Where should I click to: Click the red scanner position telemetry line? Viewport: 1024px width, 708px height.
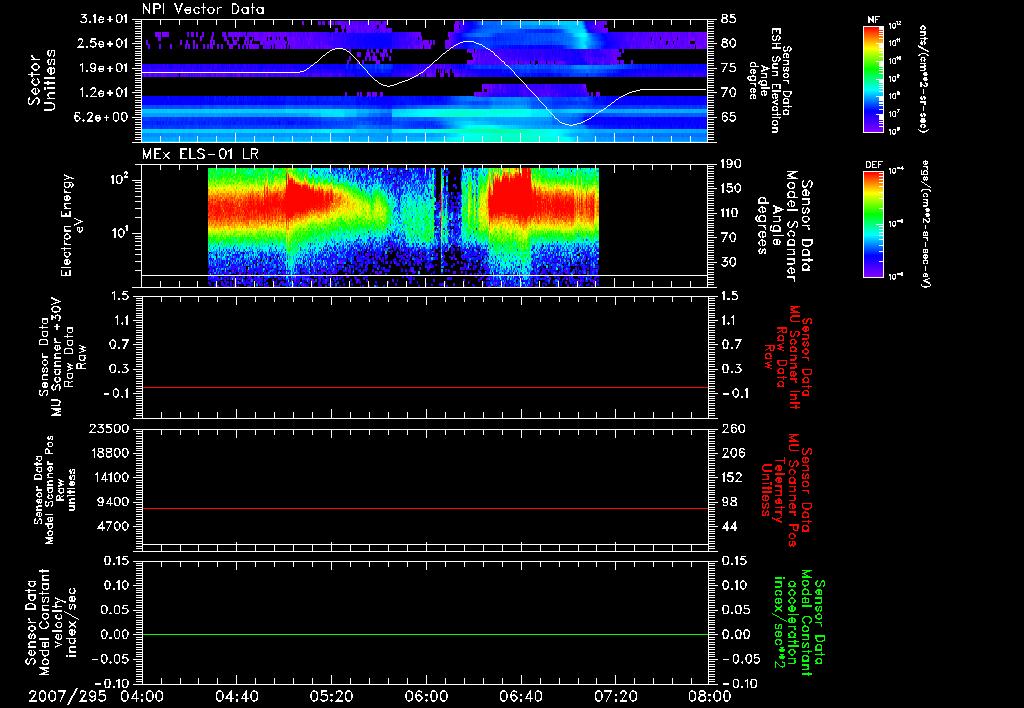(x=424, y=508)
